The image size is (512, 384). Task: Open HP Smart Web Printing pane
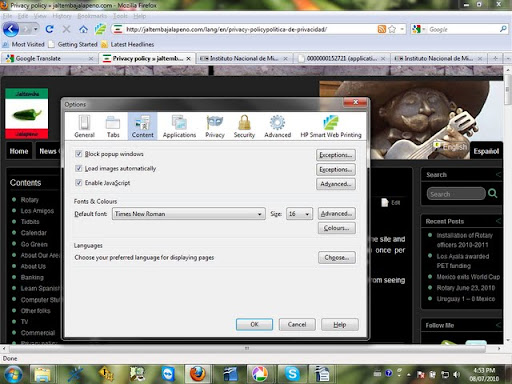[331, 126]
